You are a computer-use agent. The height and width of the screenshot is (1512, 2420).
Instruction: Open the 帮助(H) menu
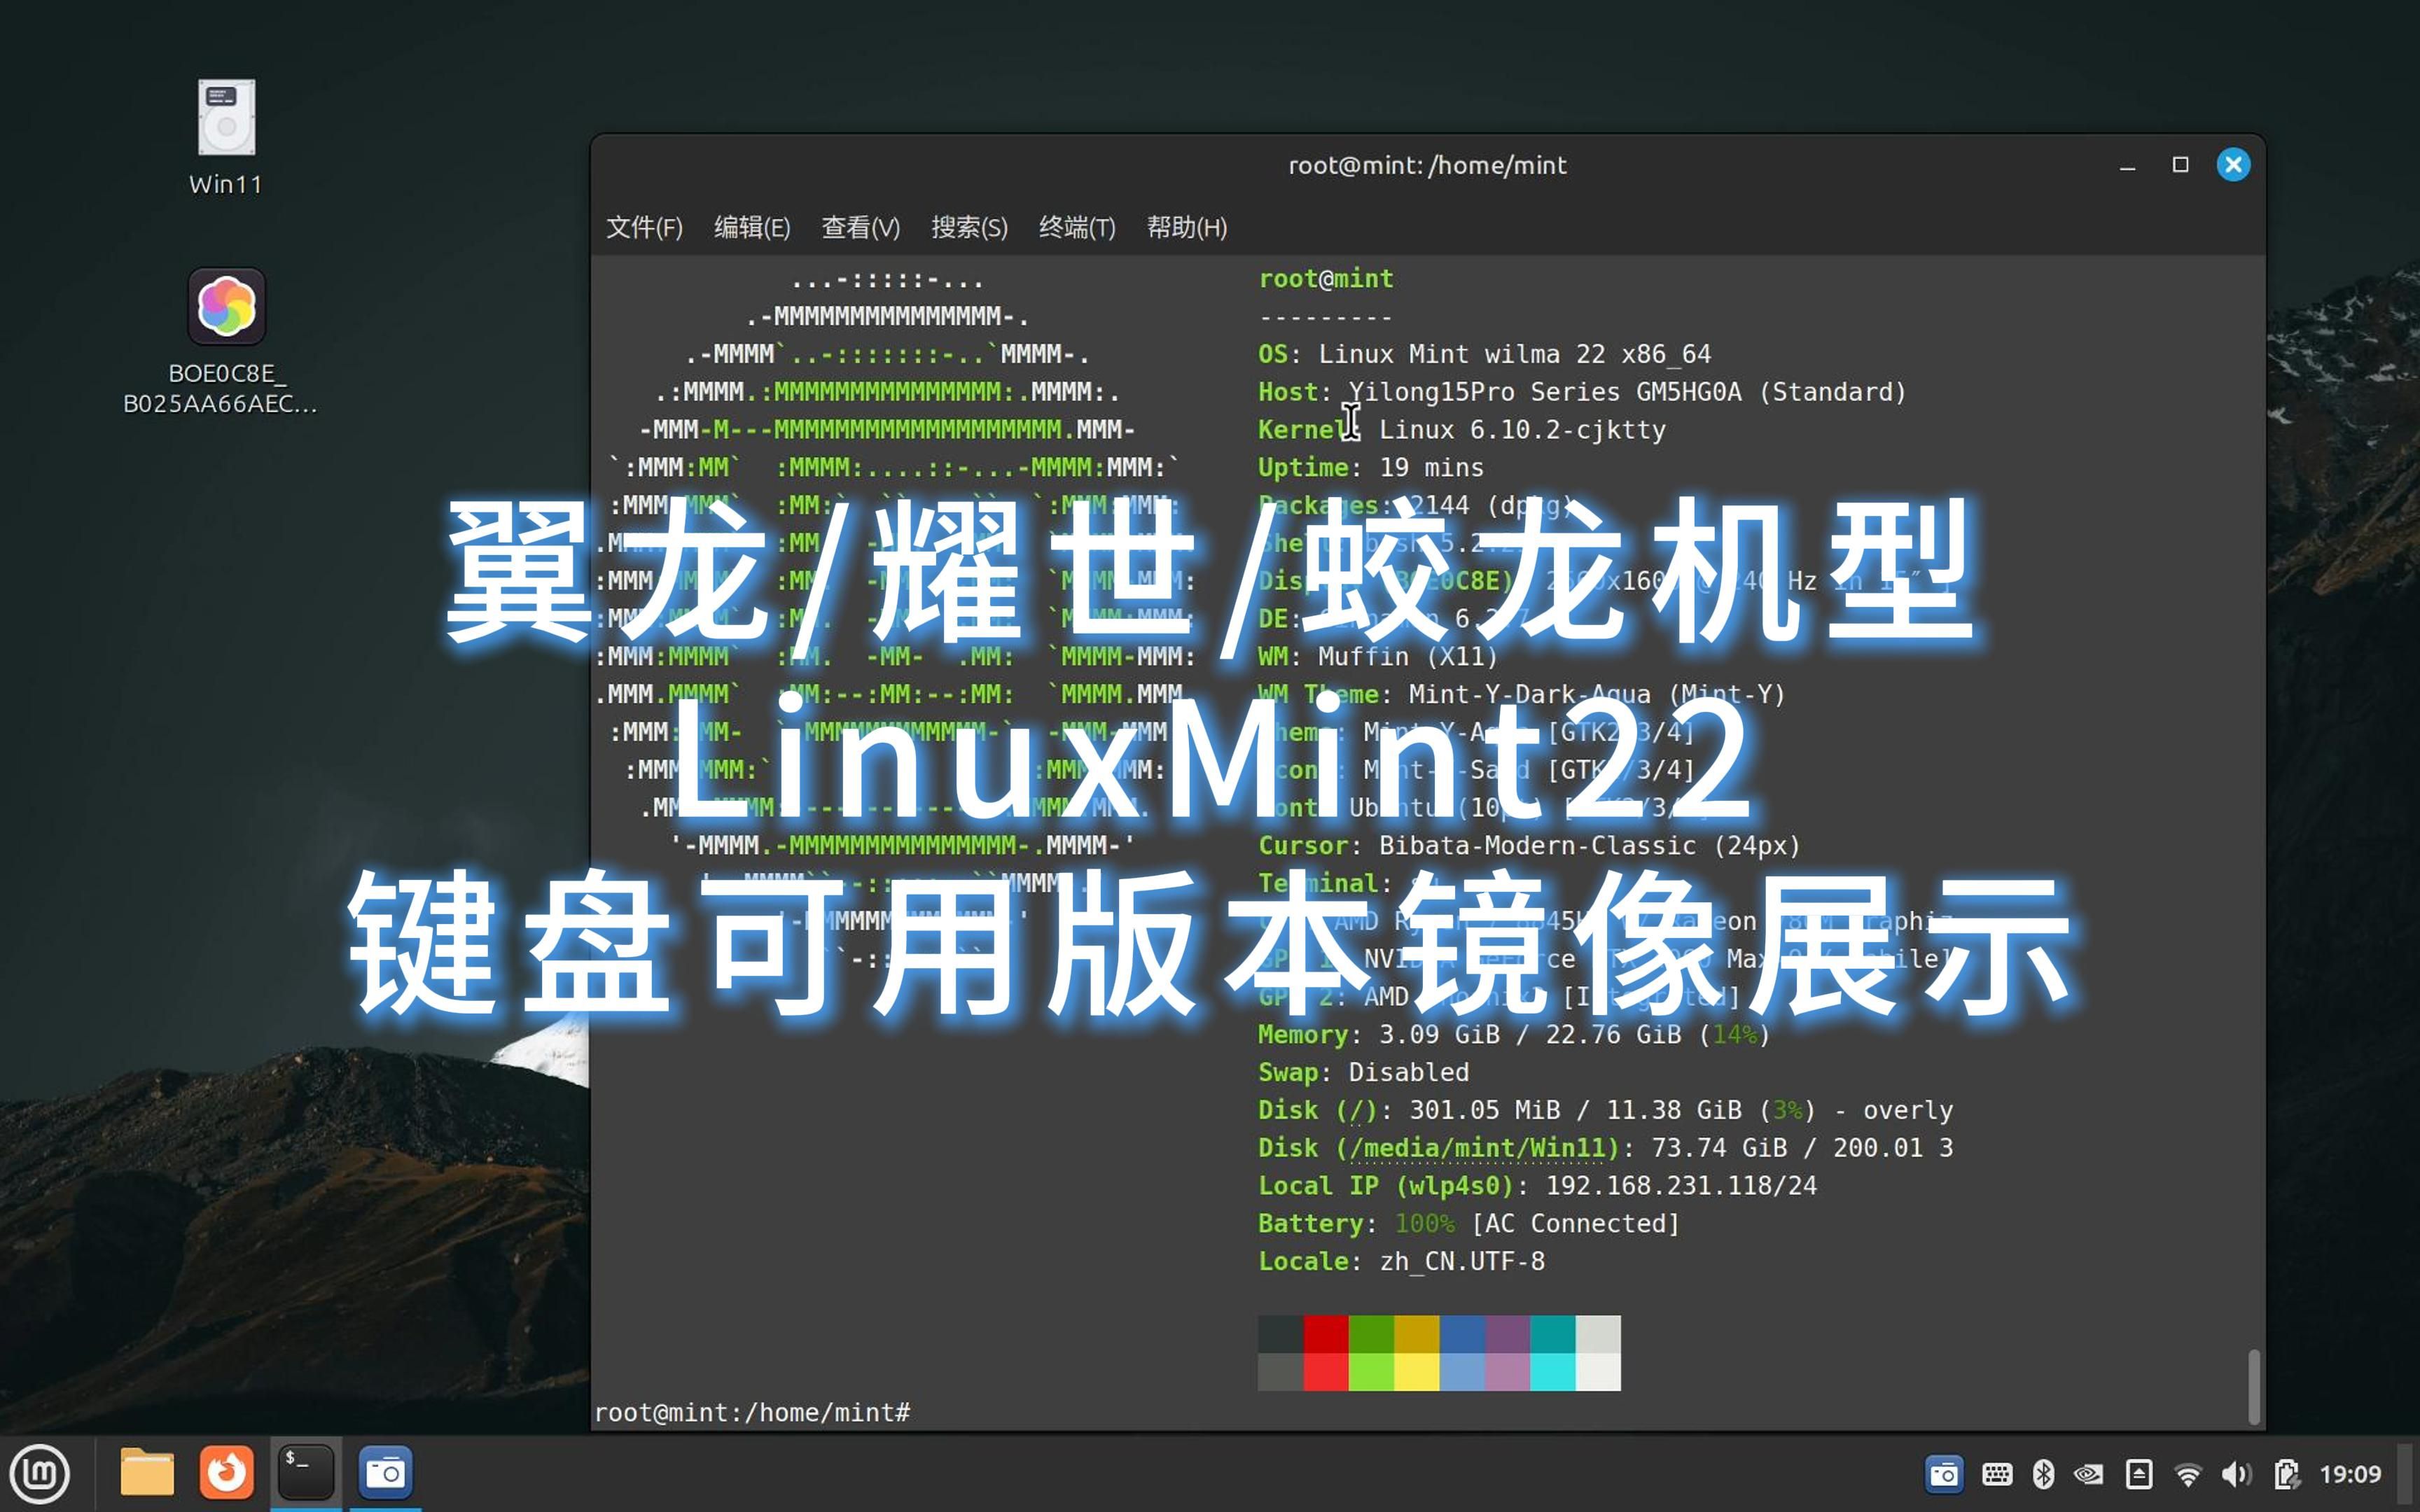[1187, 227]
